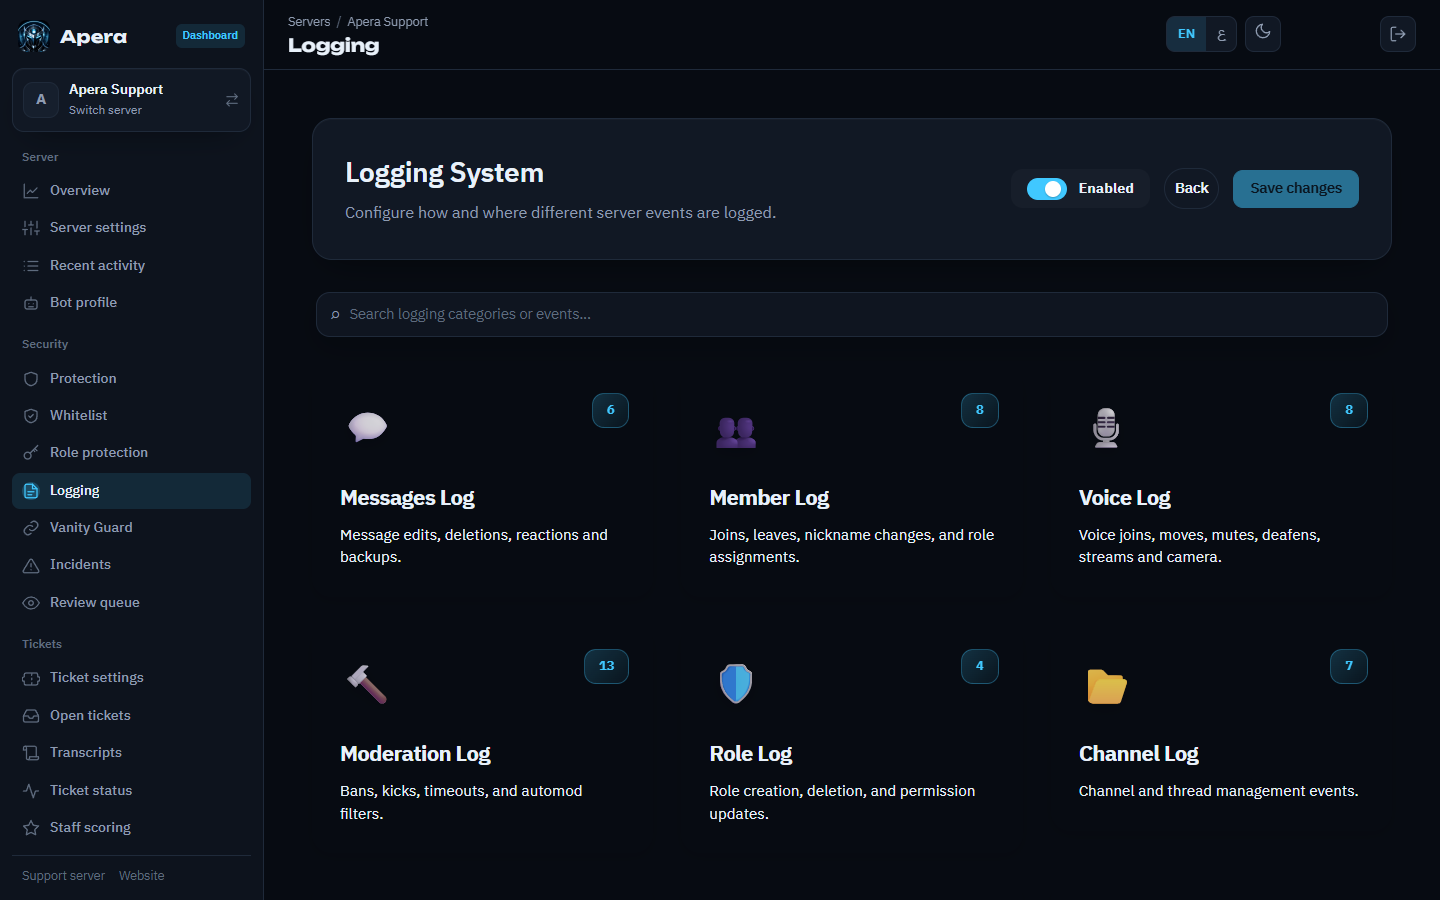
Task: Click the Messages Log speech bubble icon
Action: tap(367, 427)
